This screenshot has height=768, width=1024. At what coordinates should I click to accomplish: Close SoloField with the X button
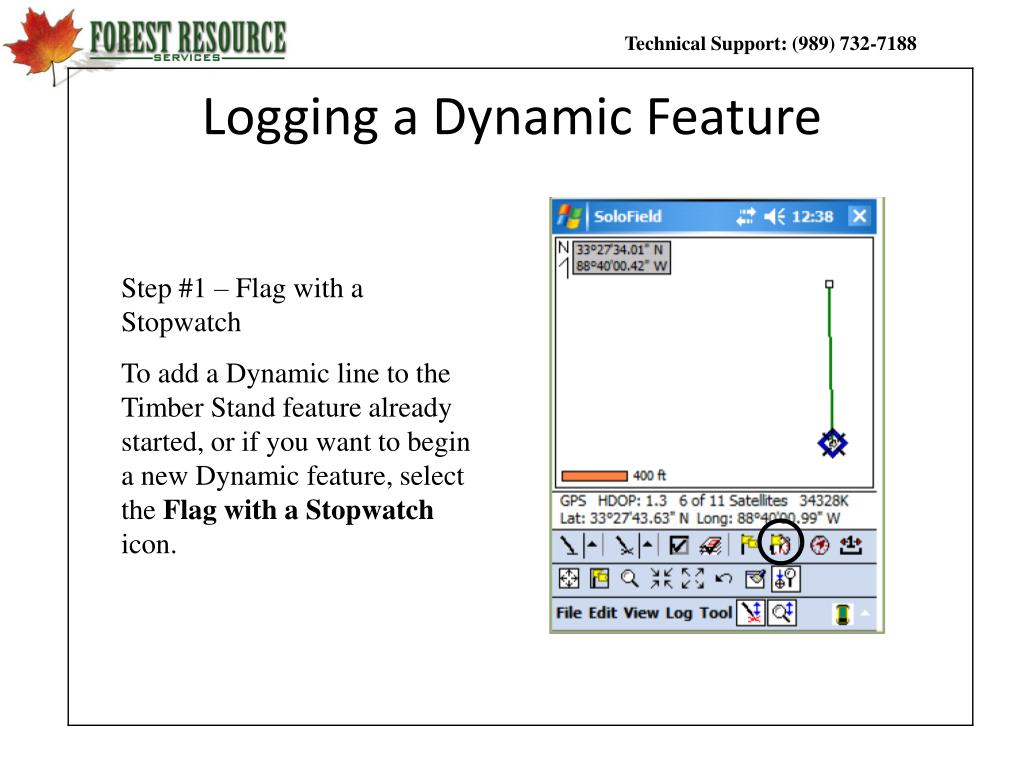[x=859, y=216]
